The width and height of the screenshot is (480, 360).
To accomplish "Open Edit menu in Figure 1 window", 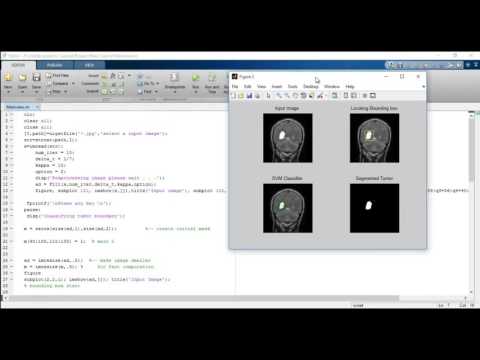I will (x=247, y=86).
